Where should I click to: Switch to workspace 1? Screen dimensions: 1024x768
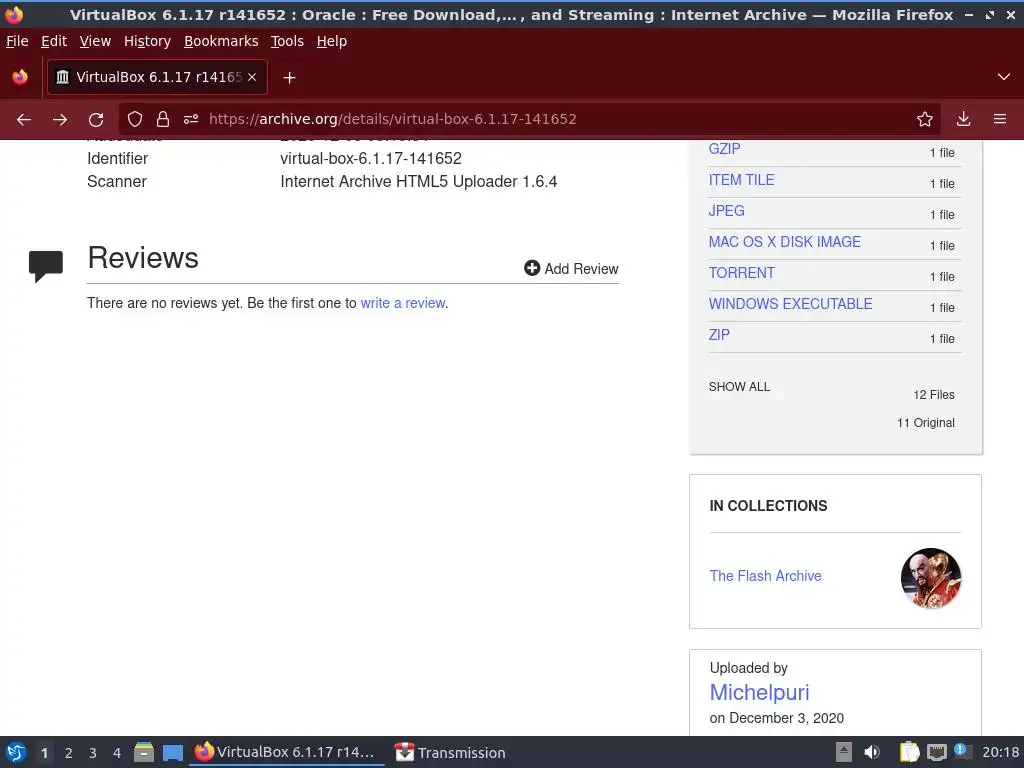click(x=44, y=753)
